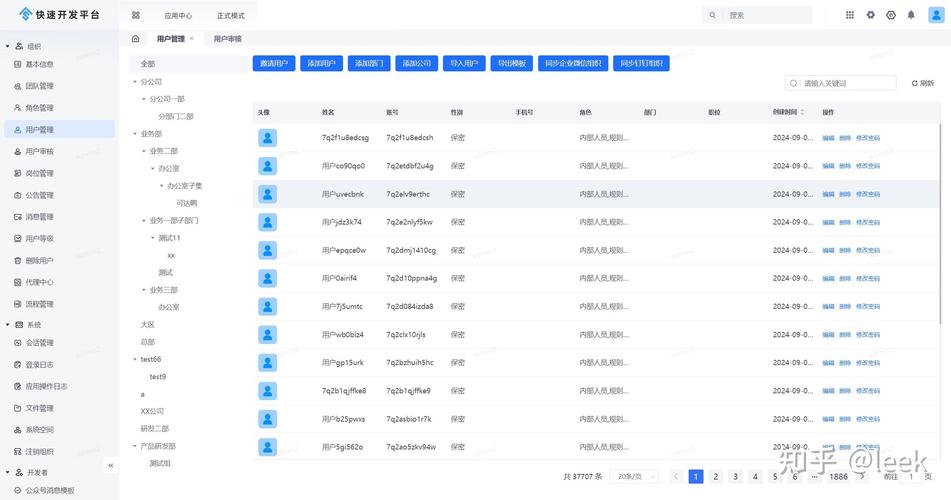Focus the 请输入关键词 search field
This screenshot has width=951, height=500.
click(x=841, y=83)
